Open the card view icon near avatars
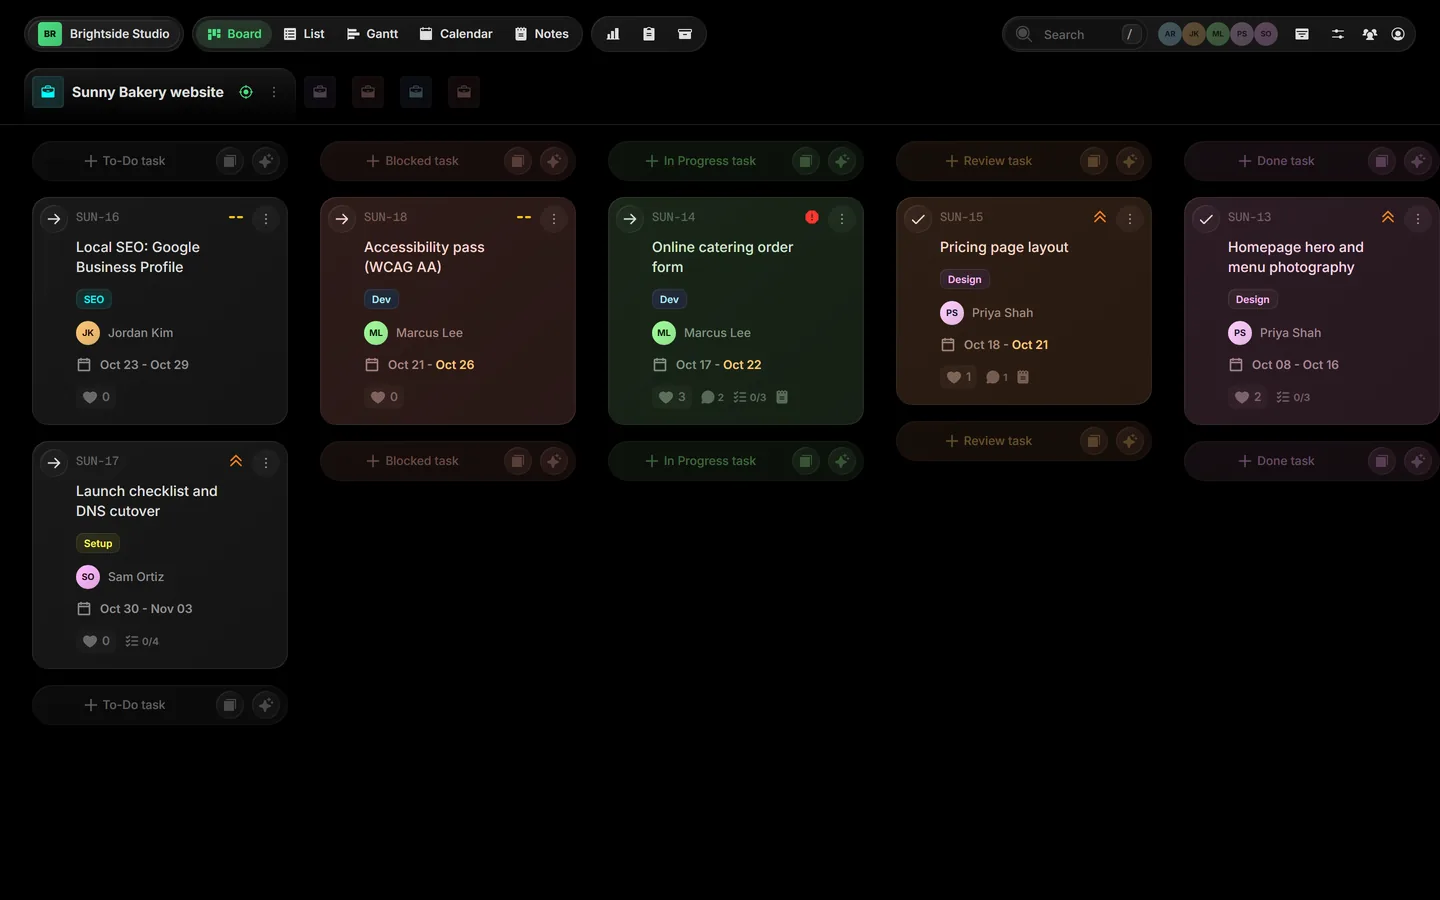Viewport: 1440px width, 900px height. 1302,34
